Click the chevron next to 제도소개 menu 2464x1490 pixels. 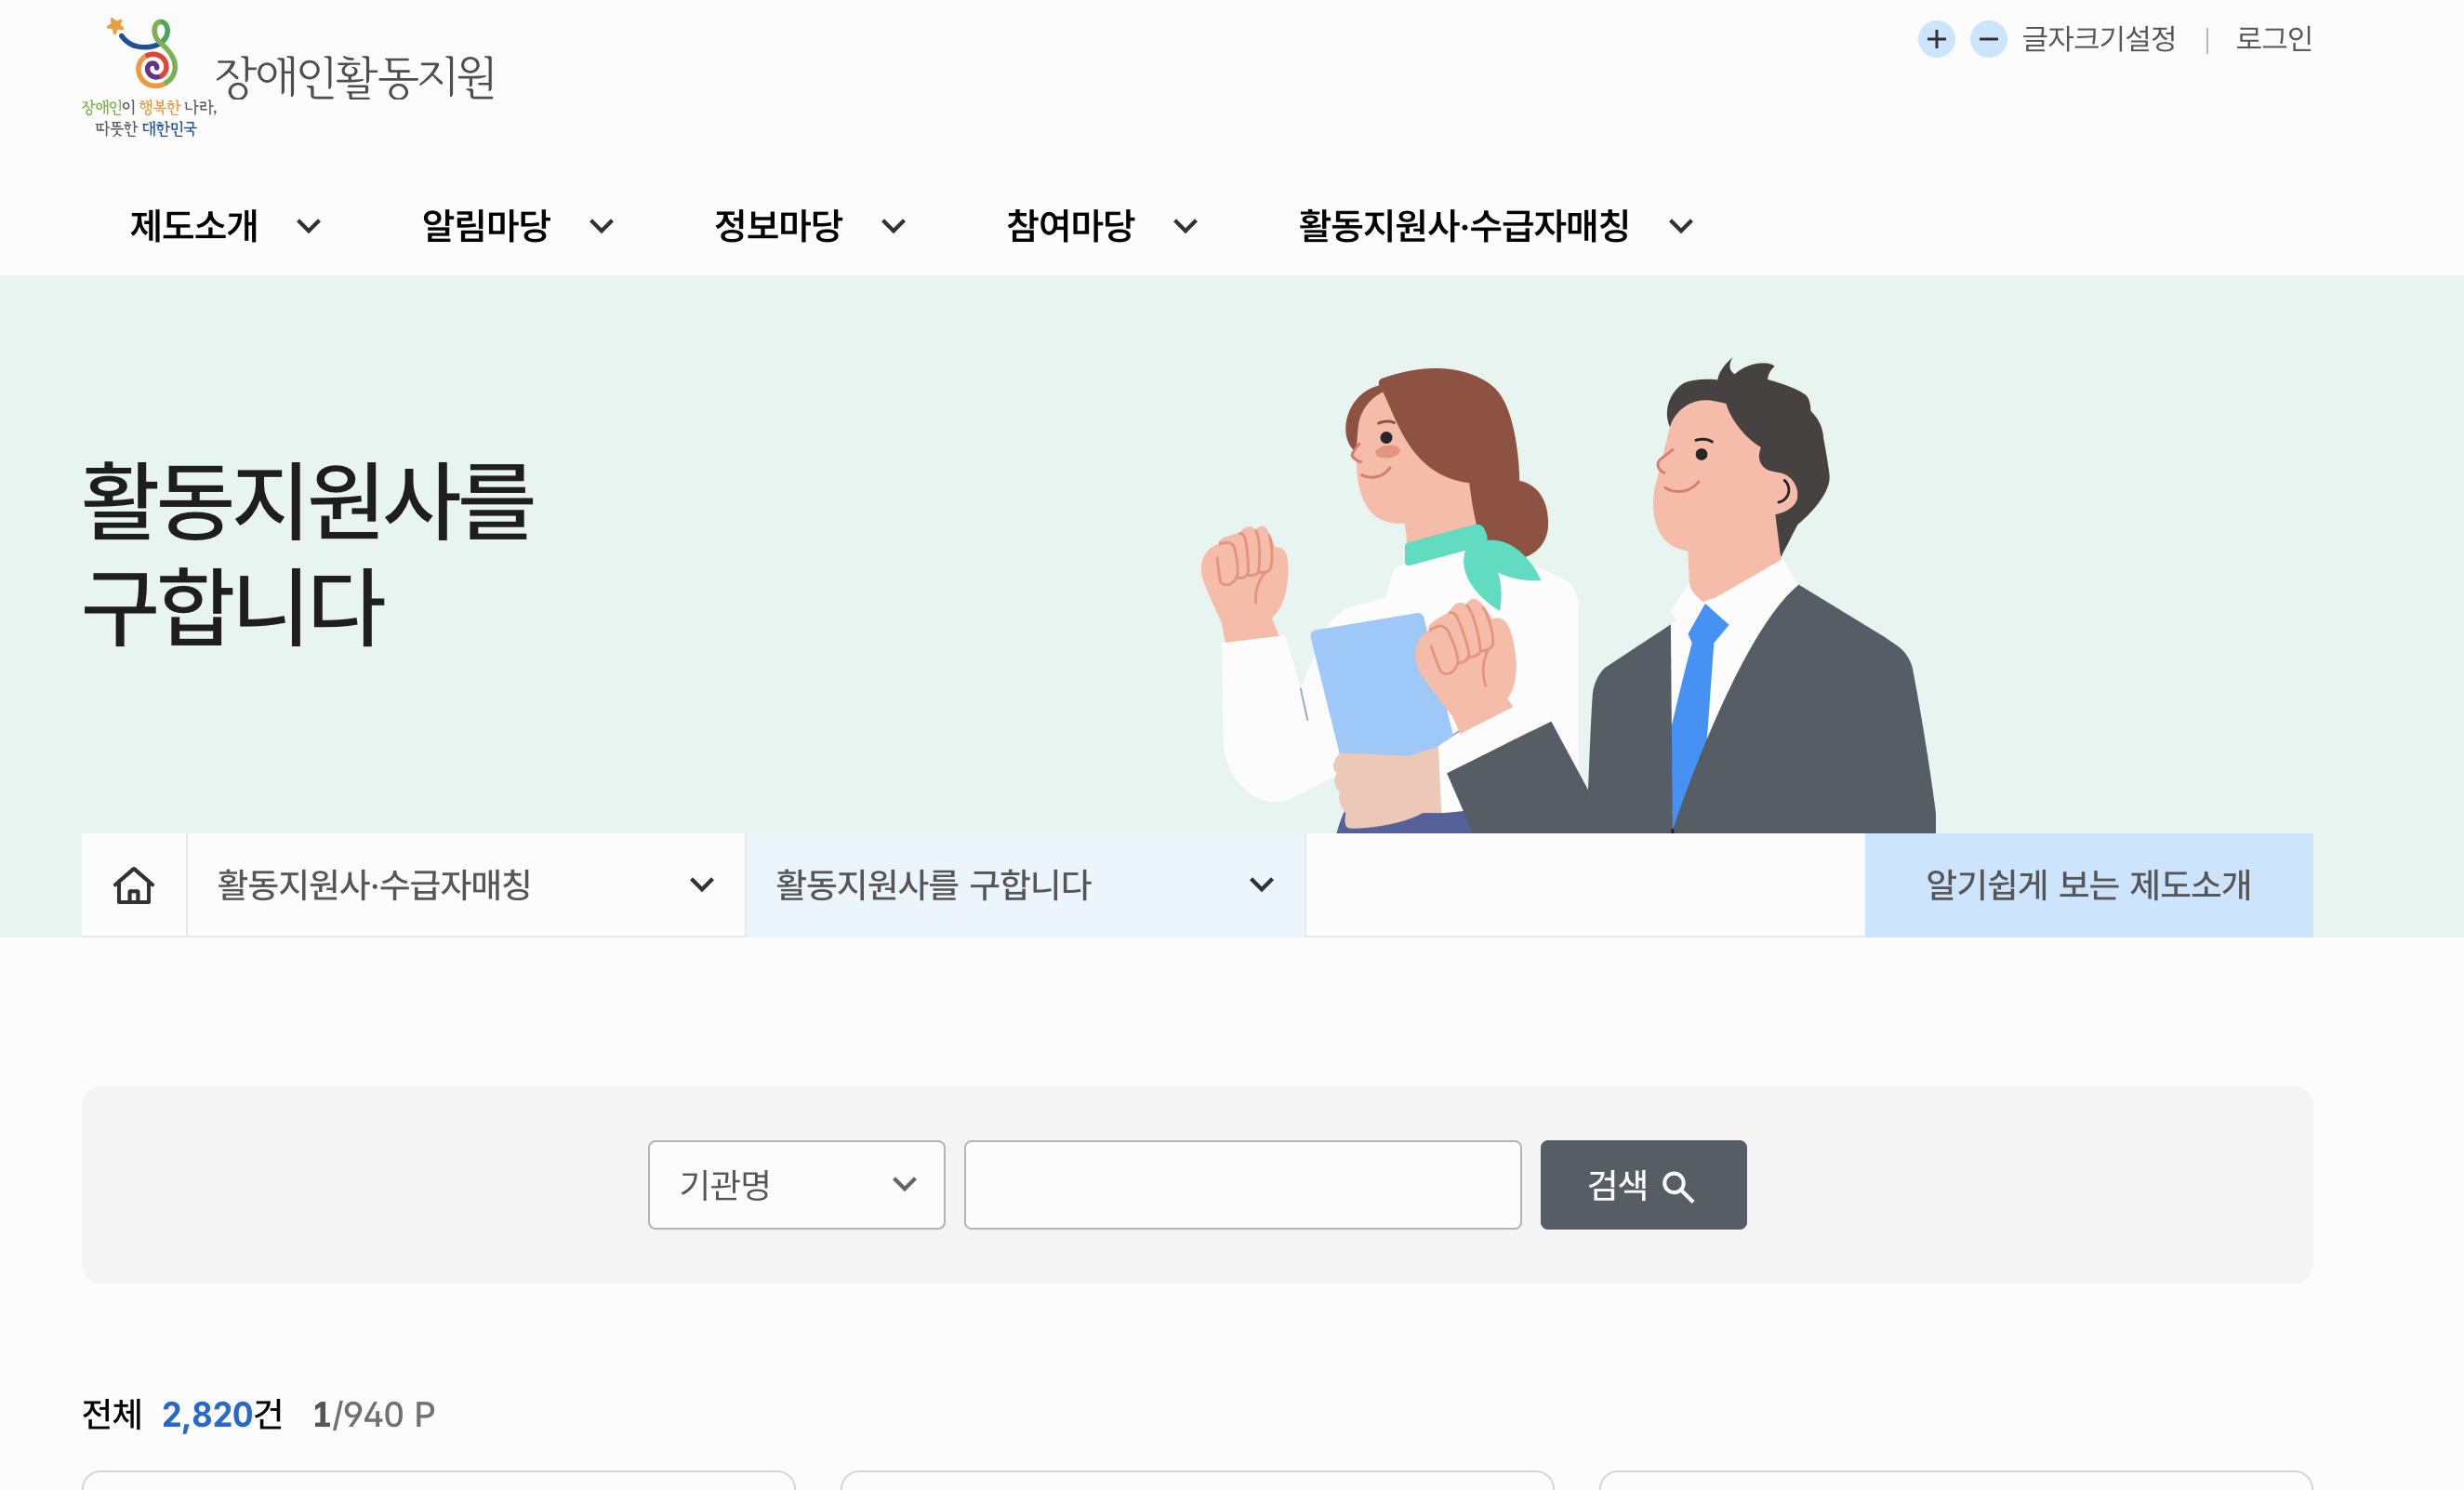310,227
